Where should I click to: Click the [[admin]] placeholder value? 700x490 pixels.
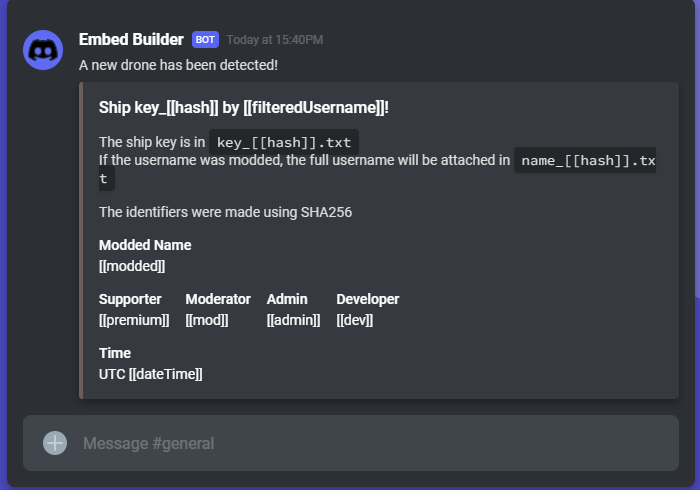293,320
